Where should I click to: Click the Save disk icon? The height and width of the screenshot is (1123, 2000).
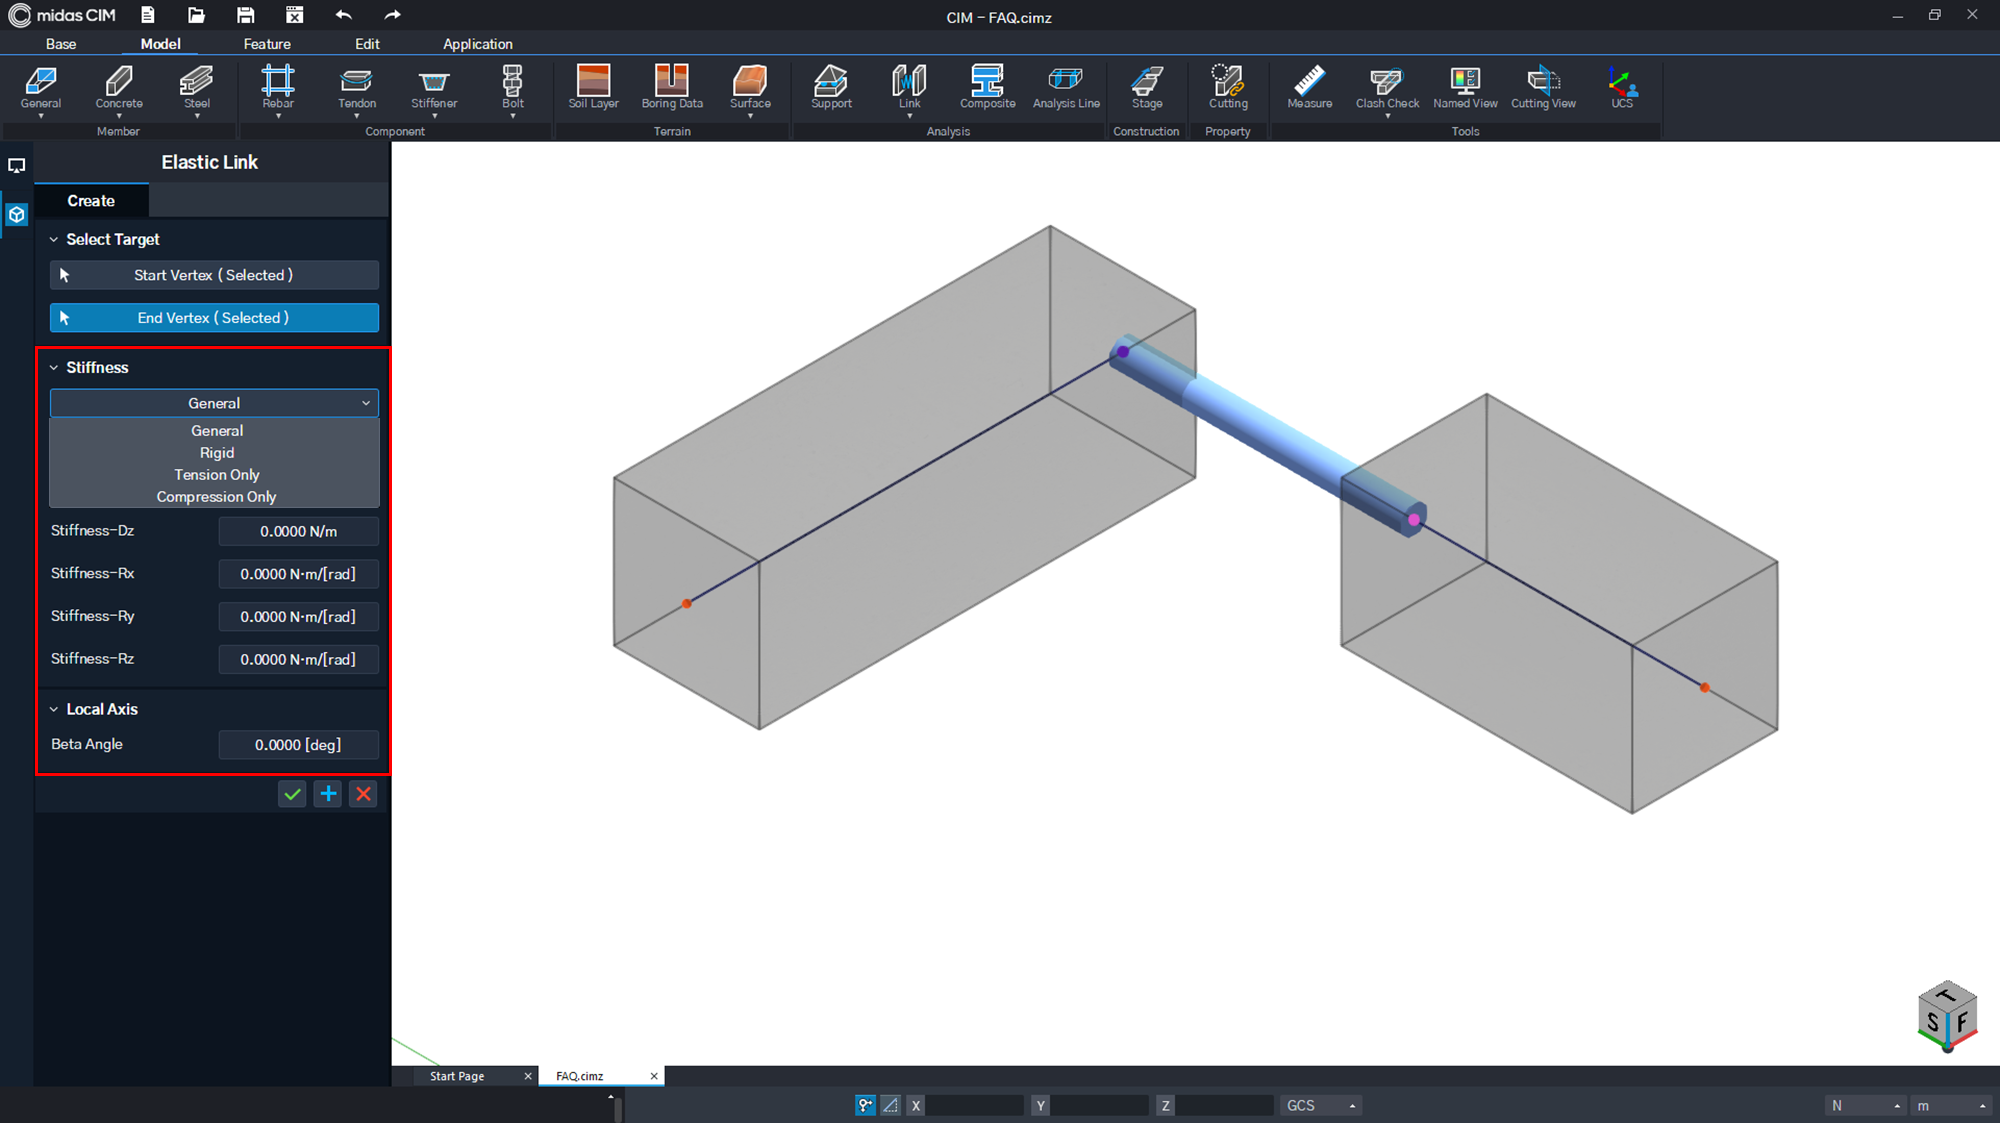click(245, 15)
